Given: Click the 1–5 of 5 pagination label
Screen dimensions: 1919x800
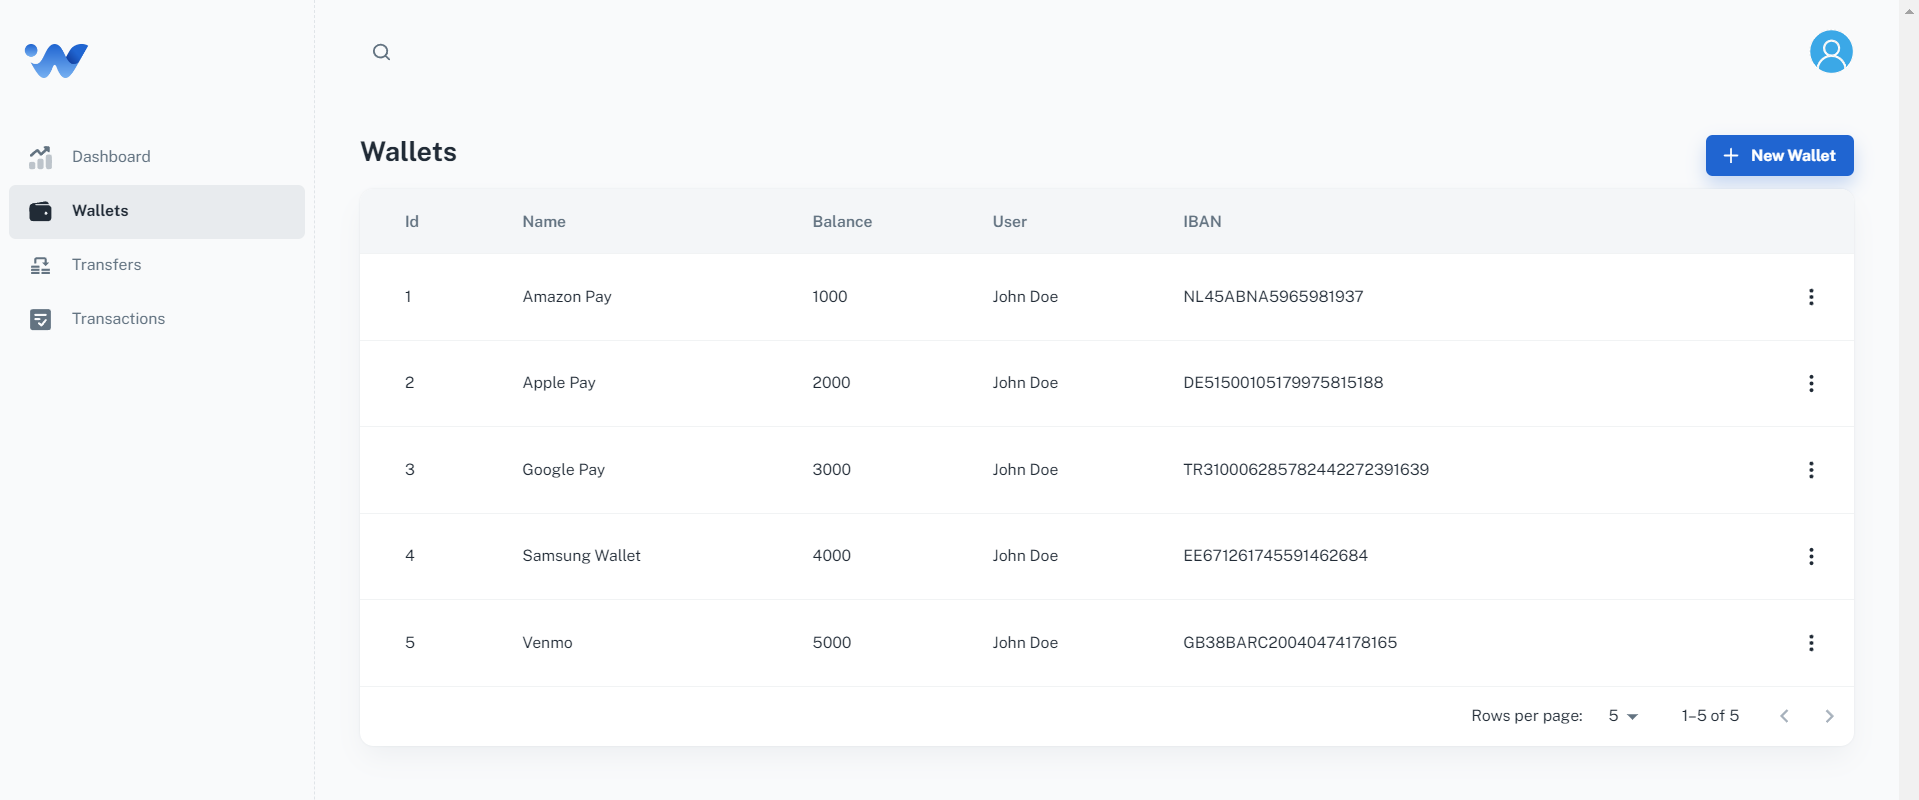Looking at the screenshot, I should (x=1710, y=716).
